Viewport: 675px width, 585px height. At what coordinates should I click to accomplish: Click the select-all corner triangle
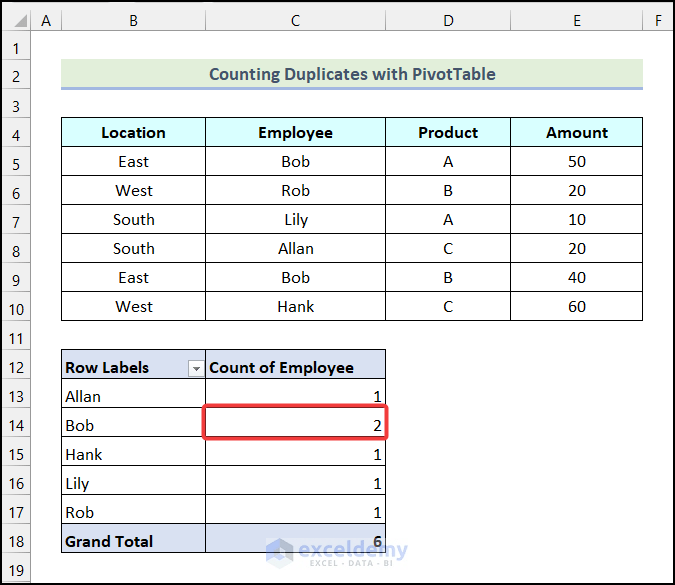click(20, 21)
